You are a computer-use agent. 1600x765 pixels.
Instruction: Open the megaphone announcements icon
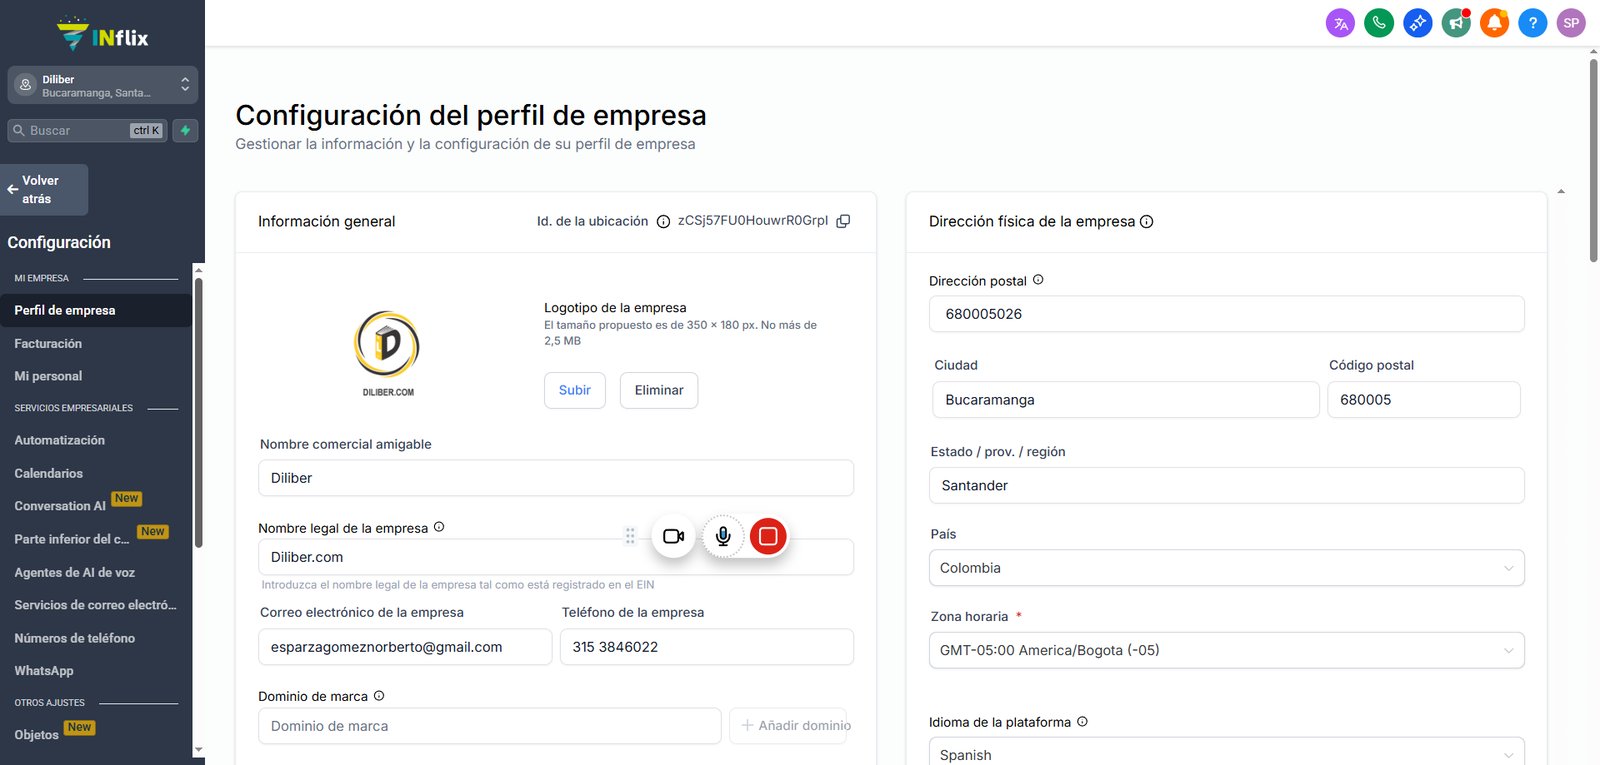click(x=1456, y=23)
